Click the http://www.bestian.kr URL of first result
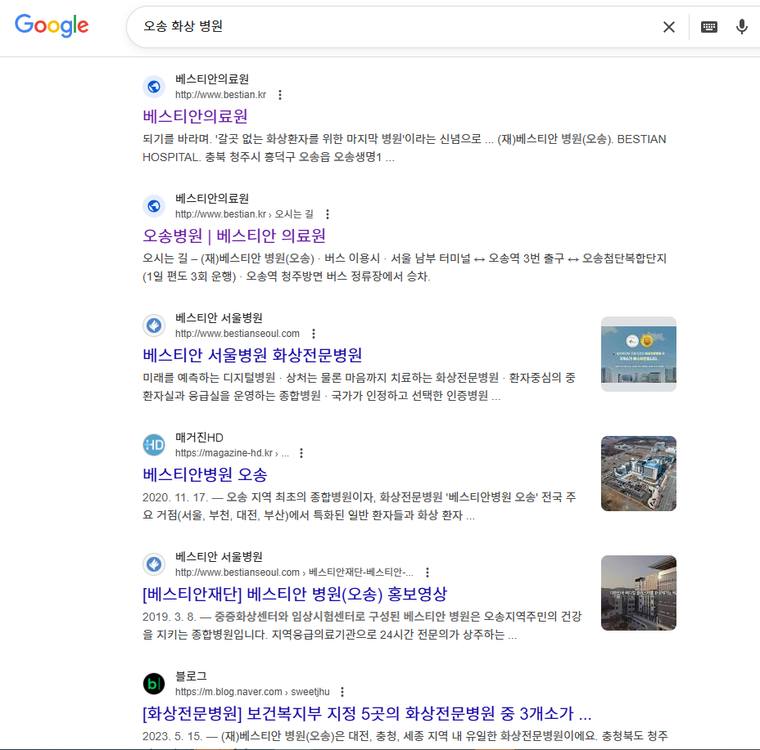The height and width of the screenshot is (750, 760). [x=221, y=95]
